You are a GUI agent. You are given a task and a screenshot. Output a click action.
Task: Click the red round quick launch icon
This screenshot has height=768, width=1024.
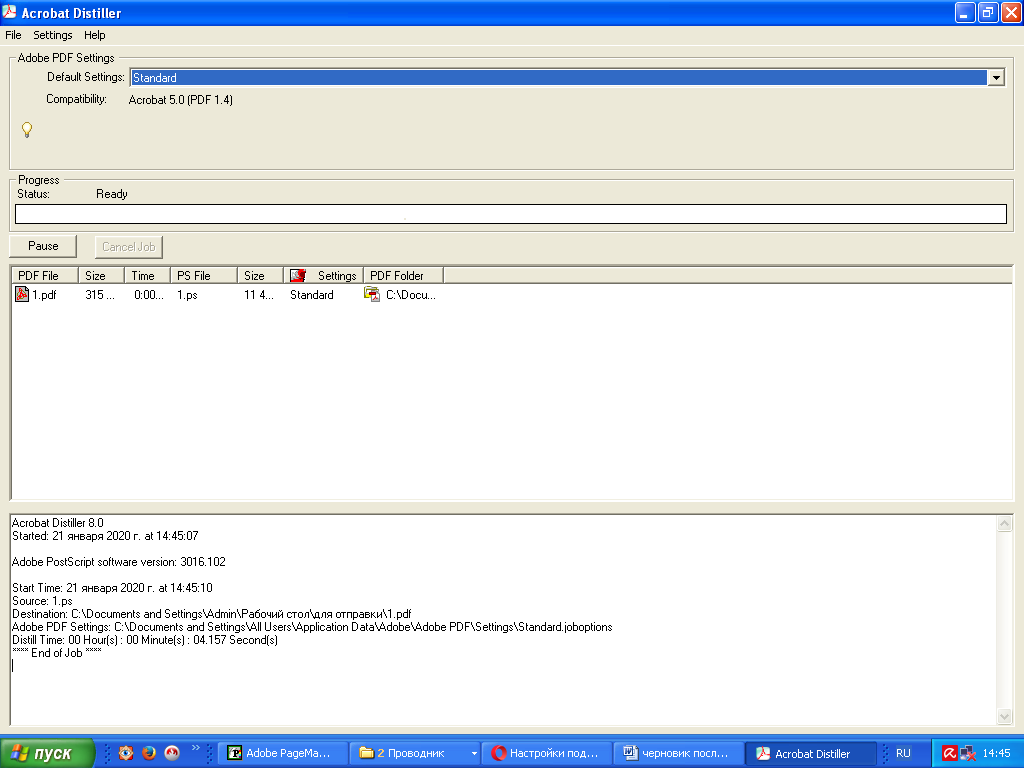pyautogui.click(x=172, y=753)
